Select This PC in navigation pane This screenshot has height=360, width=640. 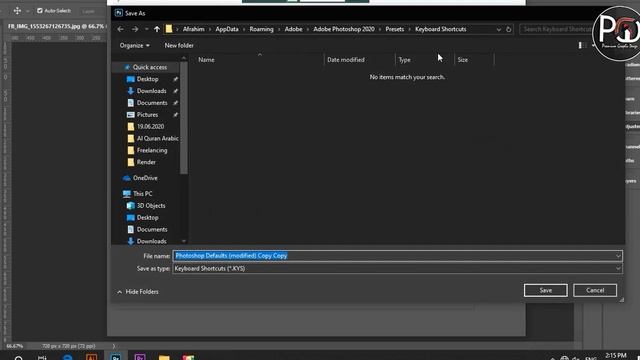pos(142,193)
